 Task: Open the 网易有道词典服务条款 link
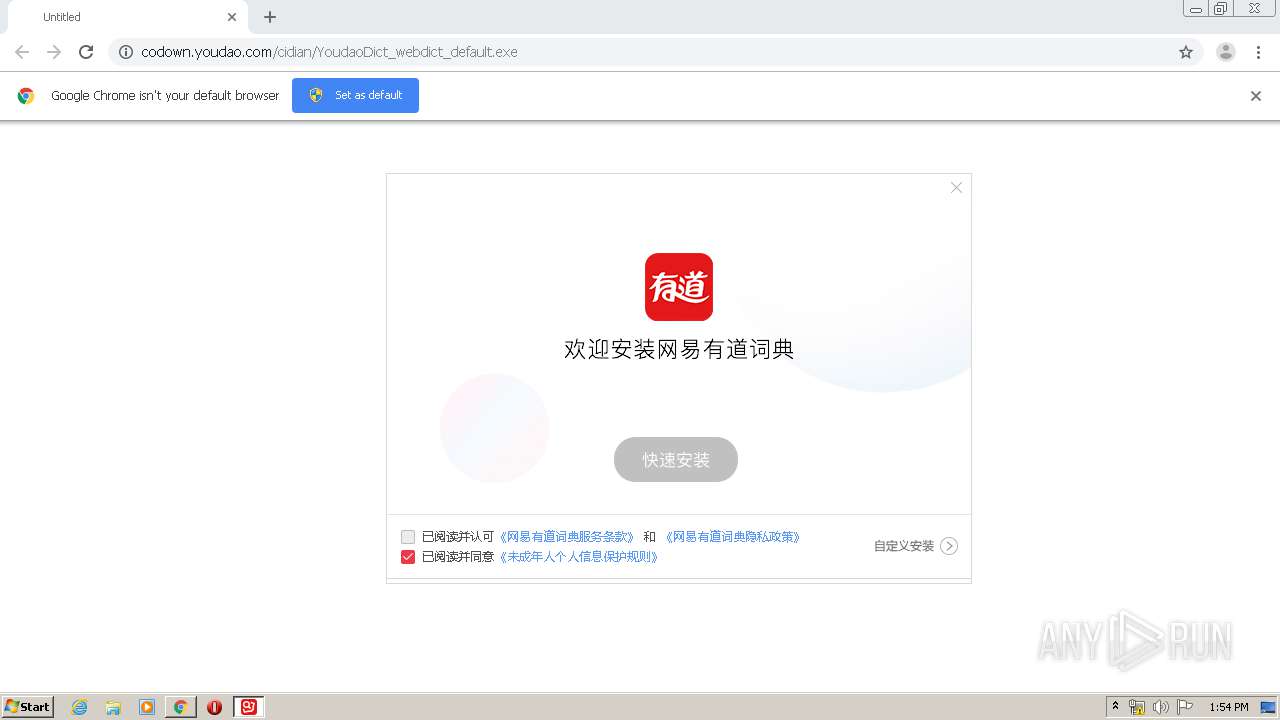[x=567, y=537]
